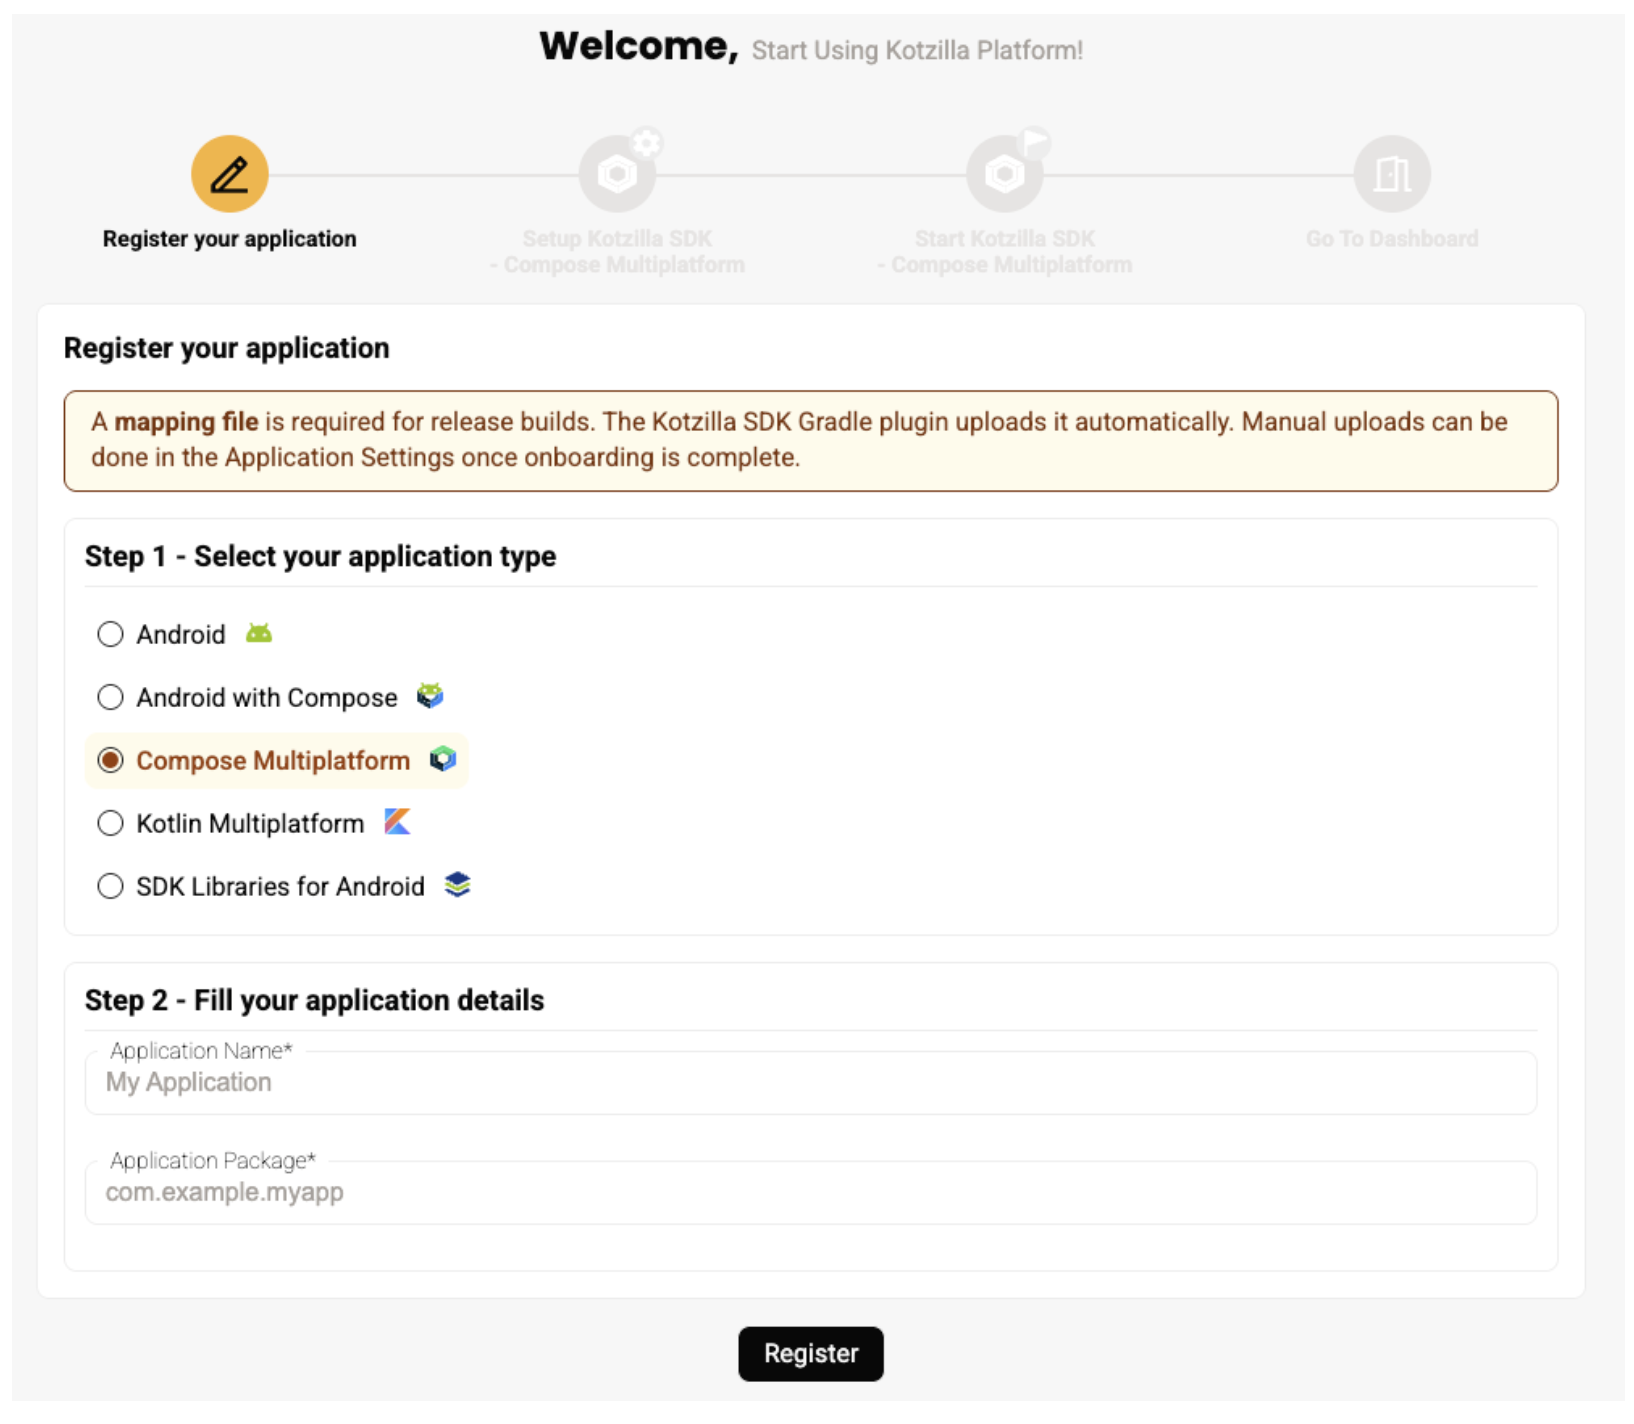The image size is (1634, 1424).
Task: Focus the Application Name input field
Action: click(810, 1083)
